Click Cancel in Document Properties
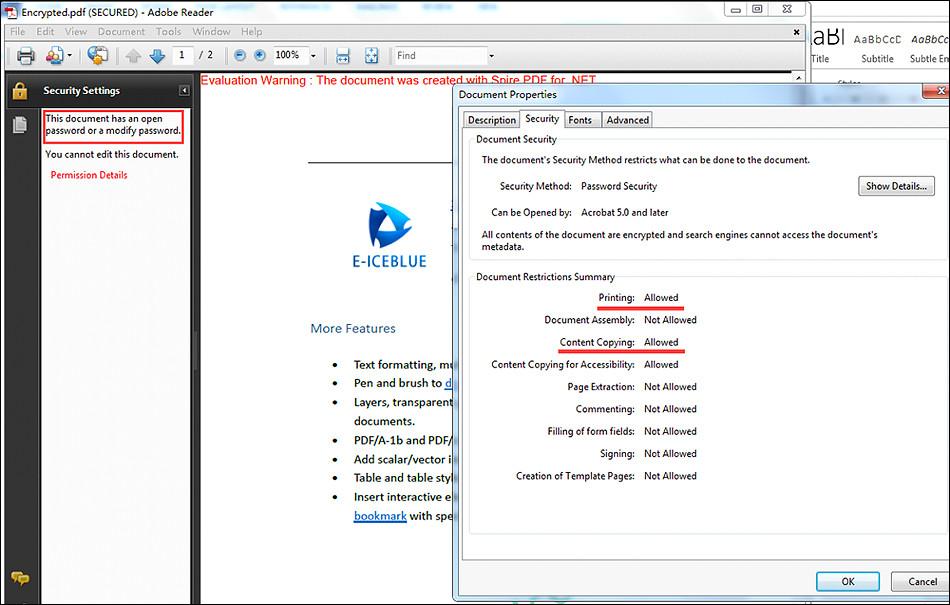Viewport: 950px width, 605px height. (922, 581)
